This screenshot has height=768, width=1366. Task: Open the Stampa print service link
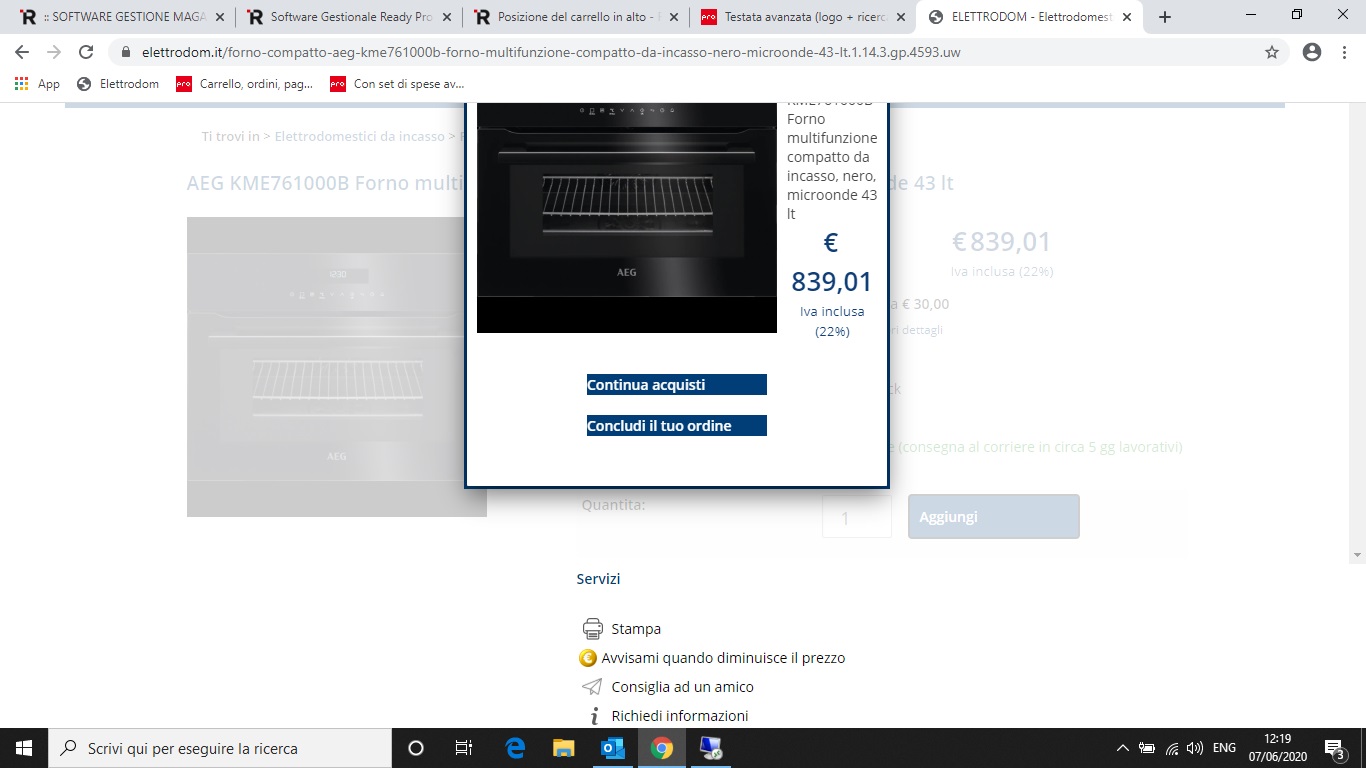pyautogui.click(x=636, y=629)
